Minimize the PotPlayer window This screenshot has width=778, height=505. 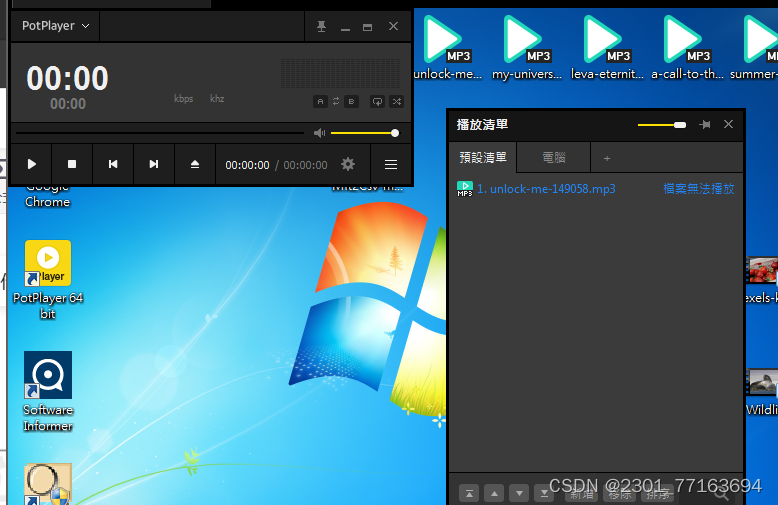pos(345,27)
